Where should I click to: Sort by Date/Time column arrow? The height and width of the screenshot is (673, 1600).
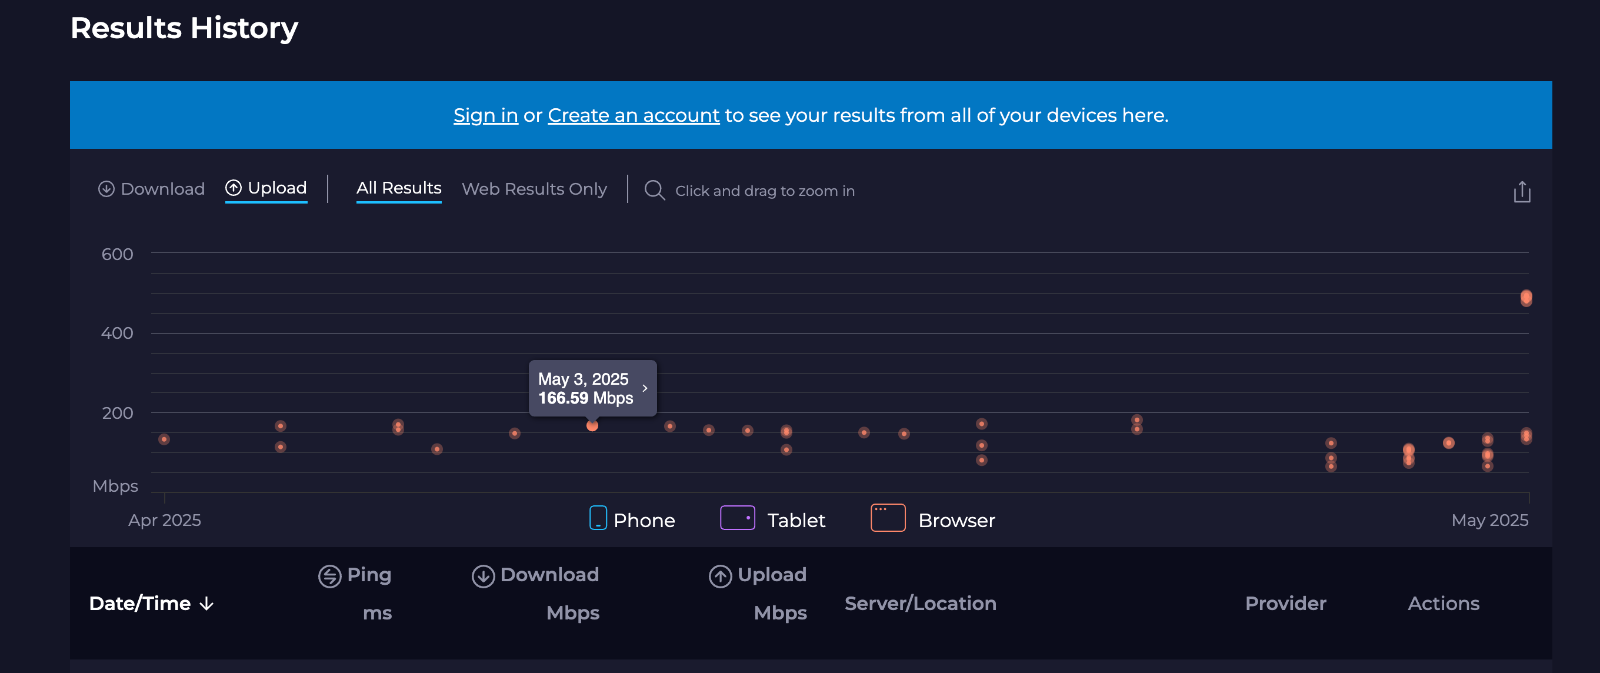point(207,604)
